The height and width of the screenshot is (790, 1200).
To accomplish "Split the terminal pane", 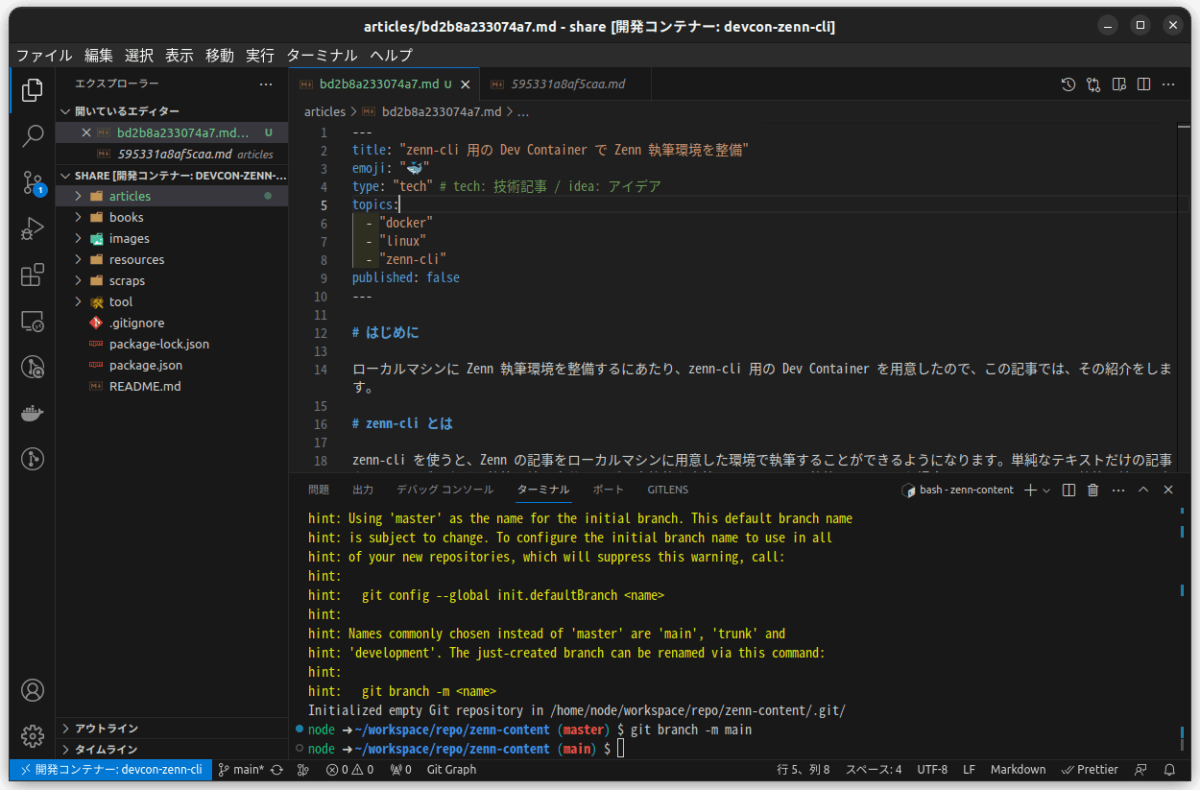I will [x=1069, y=490].
